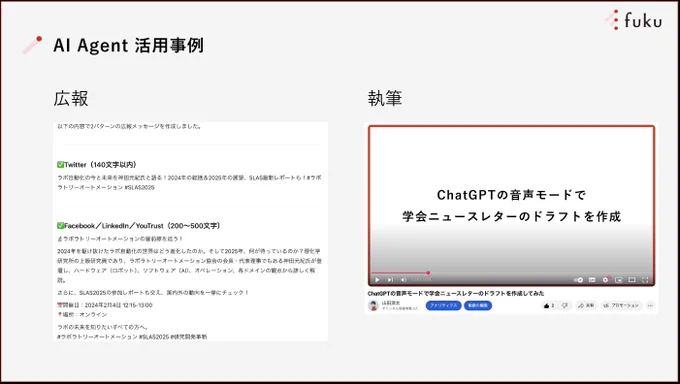Enable theater mode in the player
Viewport: 680px width, 384px height.
click(632, 280)
